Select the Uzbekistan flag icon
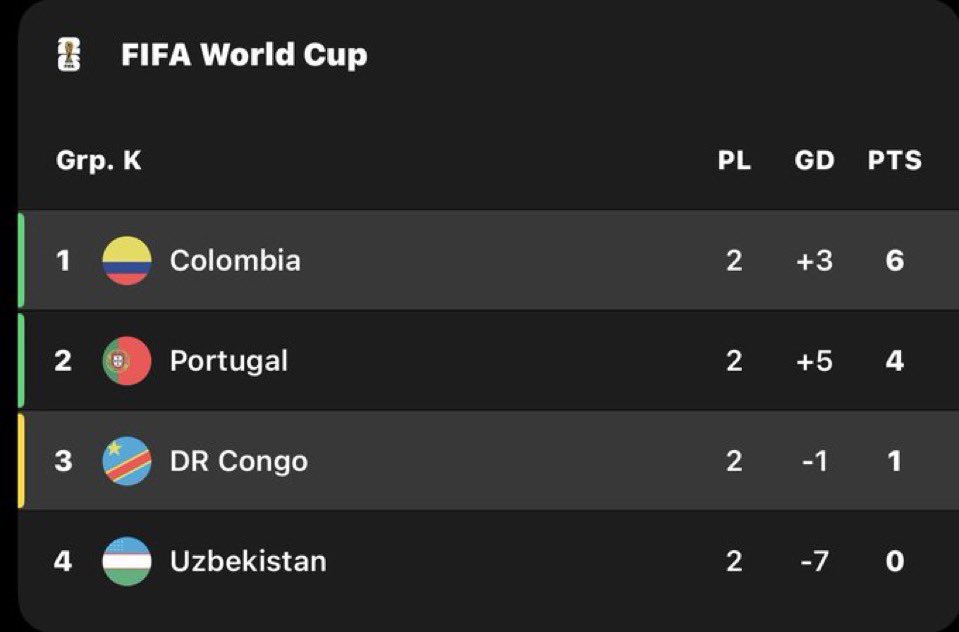The image size is (959, 632). coord(127,562)
